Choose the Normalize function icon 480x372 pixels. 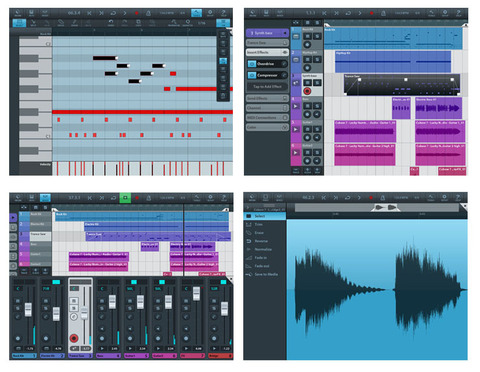pyautogui.click(x=249, y=249)
